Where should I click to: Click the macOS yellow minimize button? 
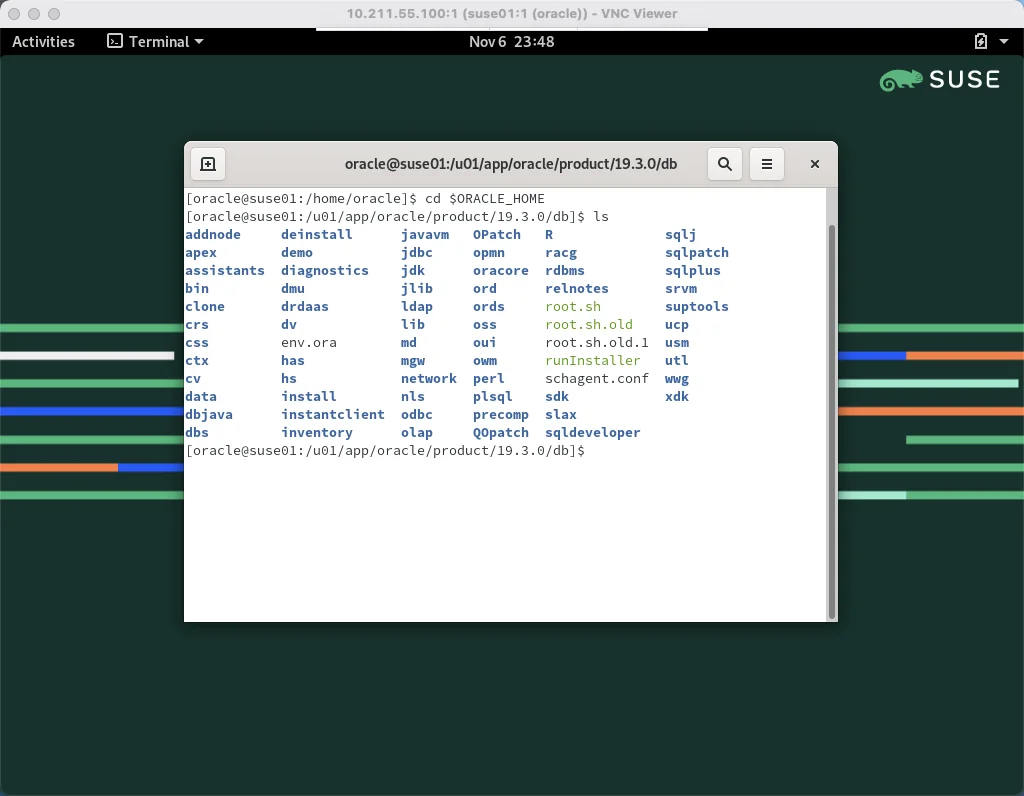34,14
